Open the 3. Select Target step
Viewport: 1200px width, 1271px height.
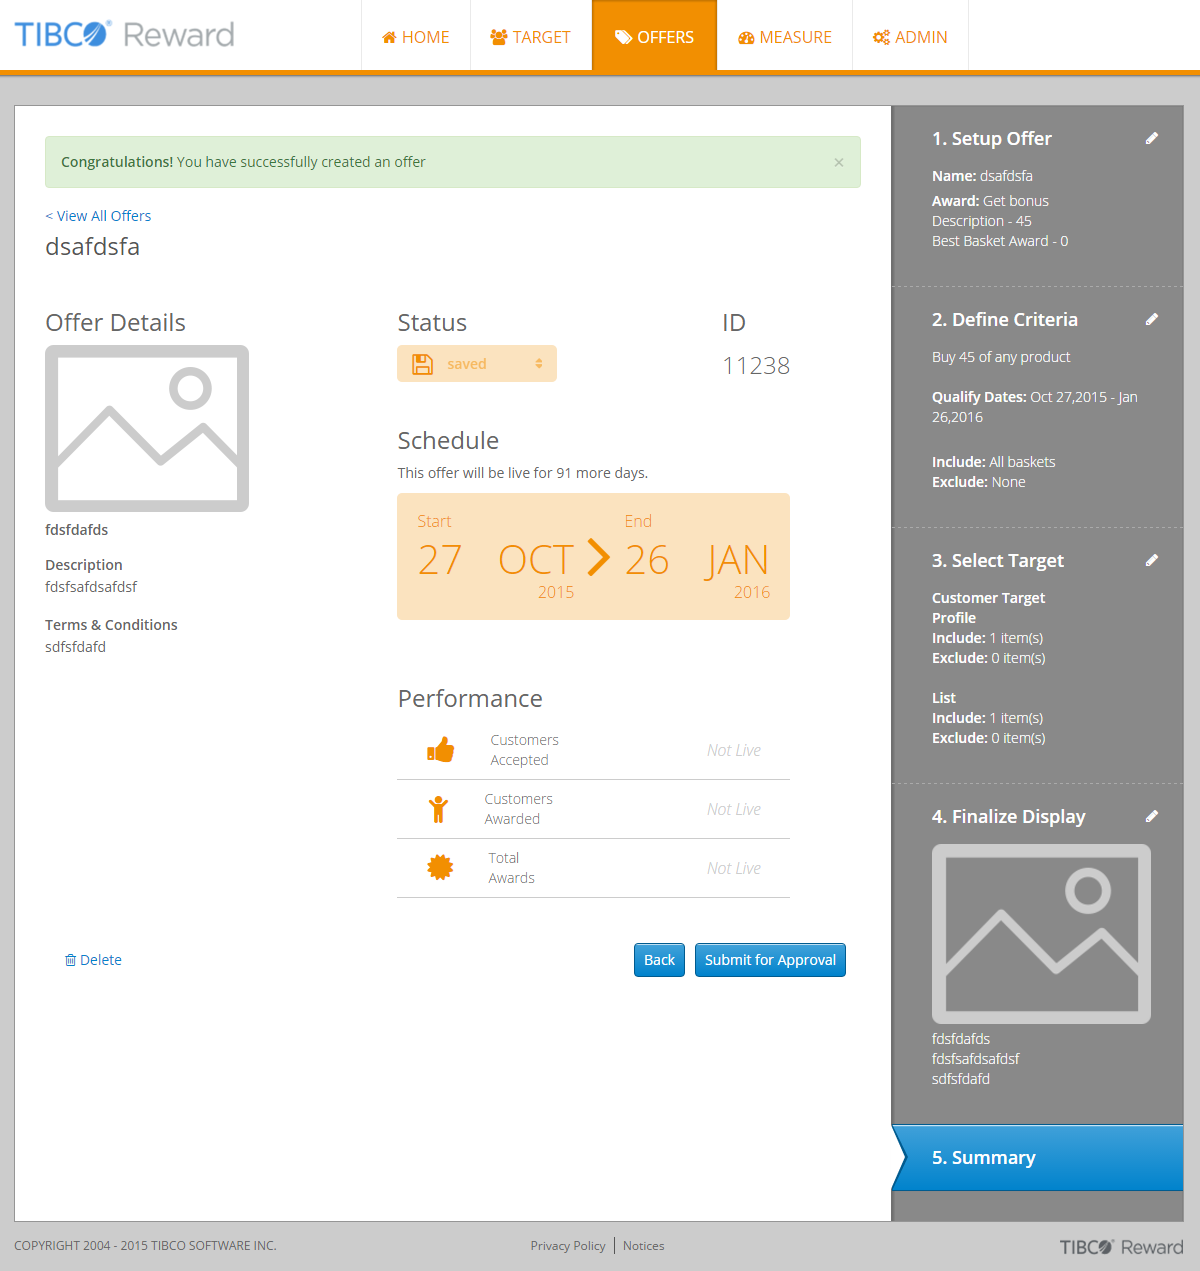point(998,561)
